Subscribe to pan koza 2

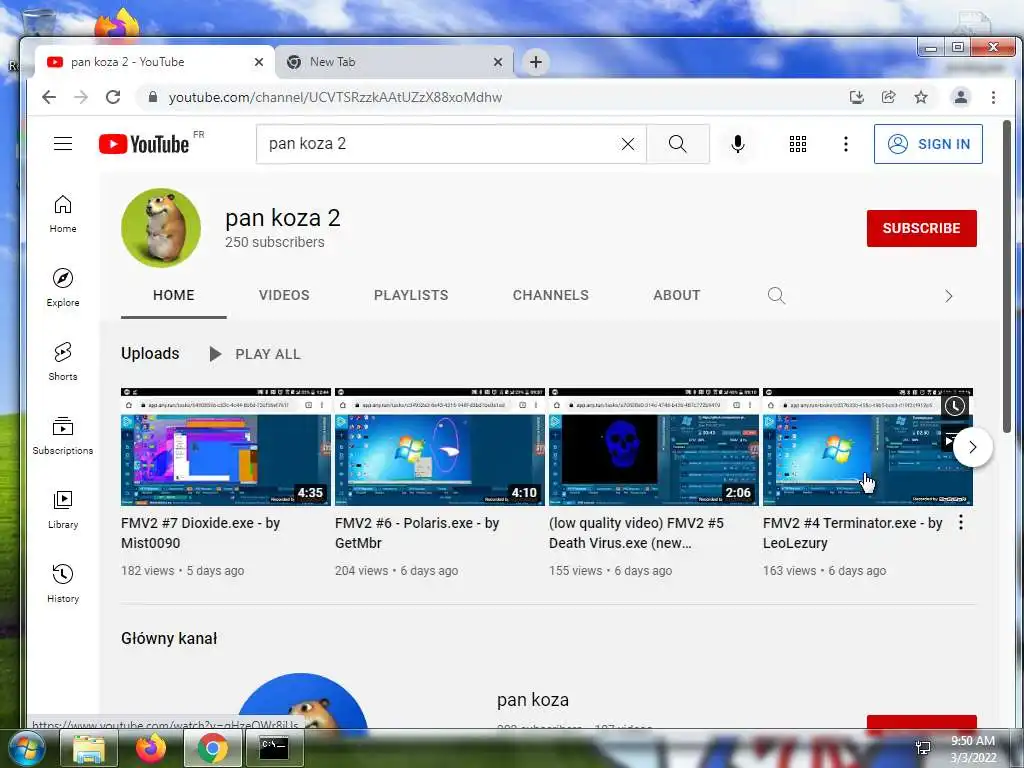coord(921,229)
